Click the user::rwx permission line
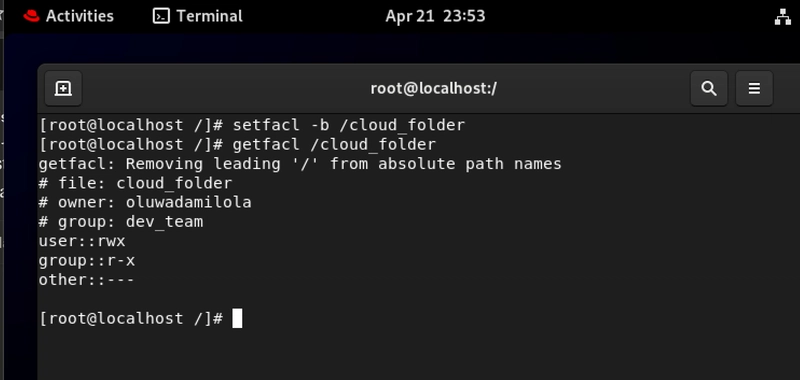This screenshot has height=380, width=800. [82, 241]
